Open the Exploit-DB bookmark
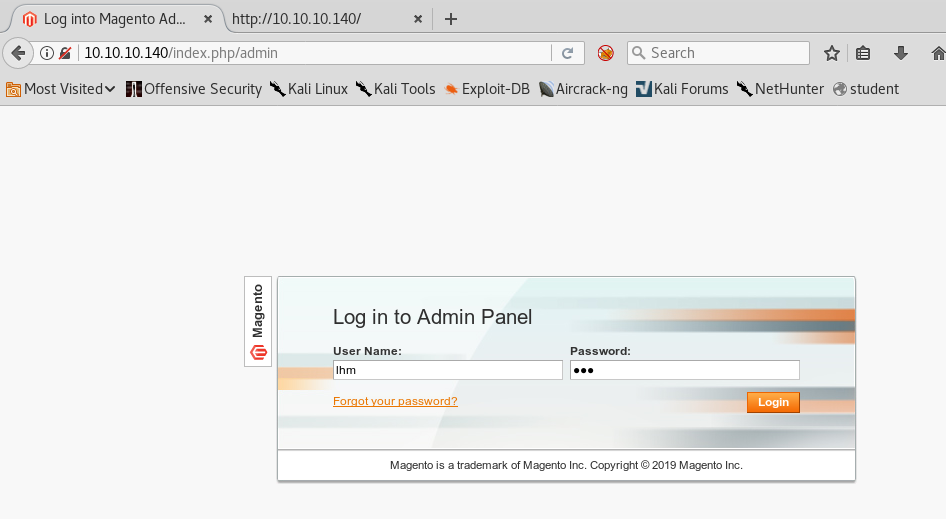Screen dimensions: 946x519 pos(487,89)
